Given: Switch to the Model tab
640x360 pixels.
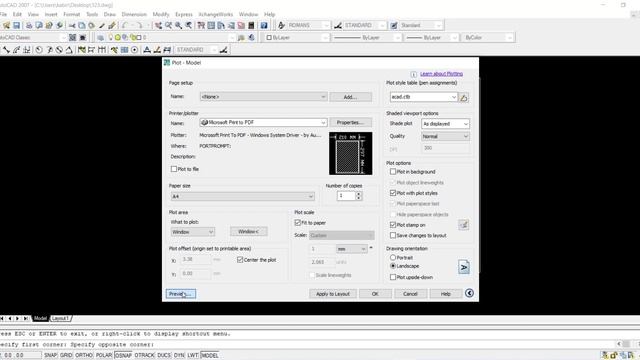Looking at the screenshot, I should point(40,318).
